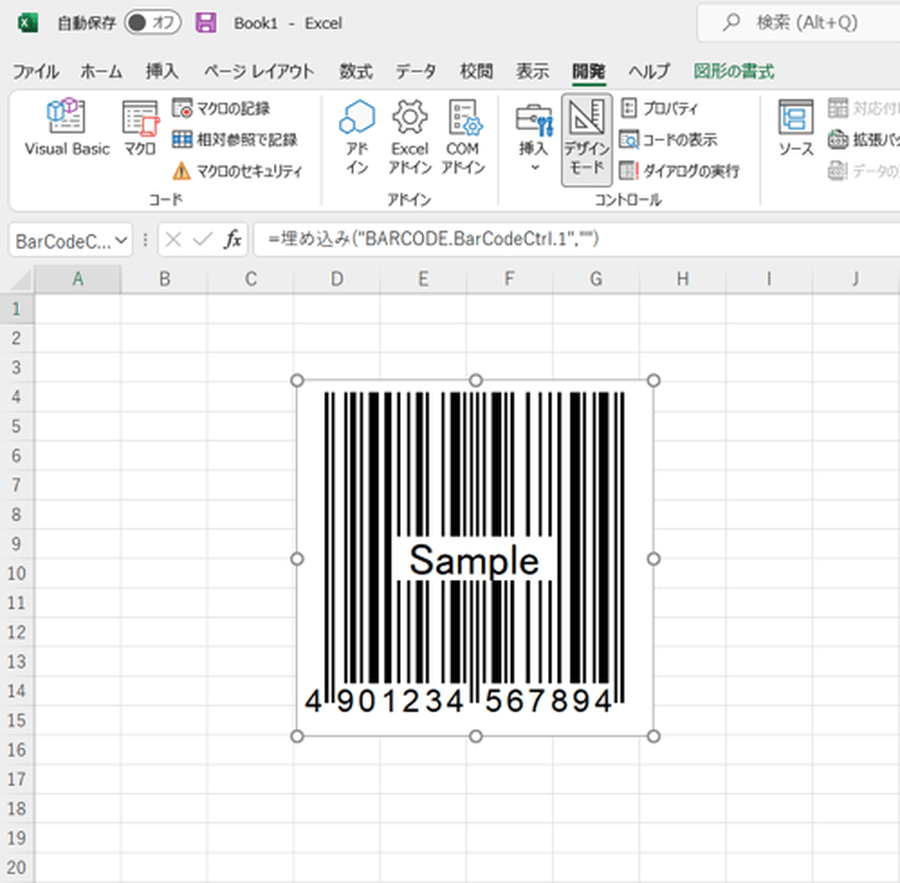Select row 1 header
Image resolution: width=900 pixels, height=883 pixels.
17,309
